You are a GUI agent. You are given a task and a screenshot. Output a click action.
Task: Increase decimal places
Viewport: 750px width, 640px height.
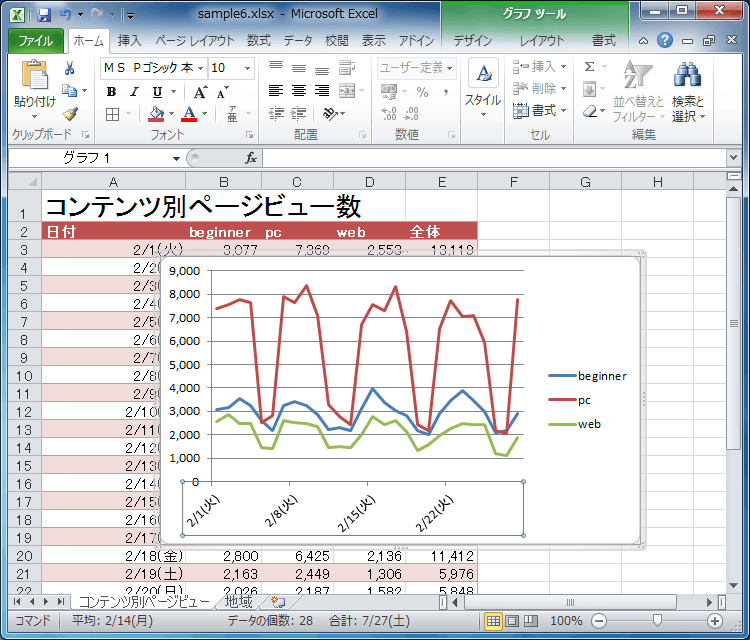click(x=389, y=114)
